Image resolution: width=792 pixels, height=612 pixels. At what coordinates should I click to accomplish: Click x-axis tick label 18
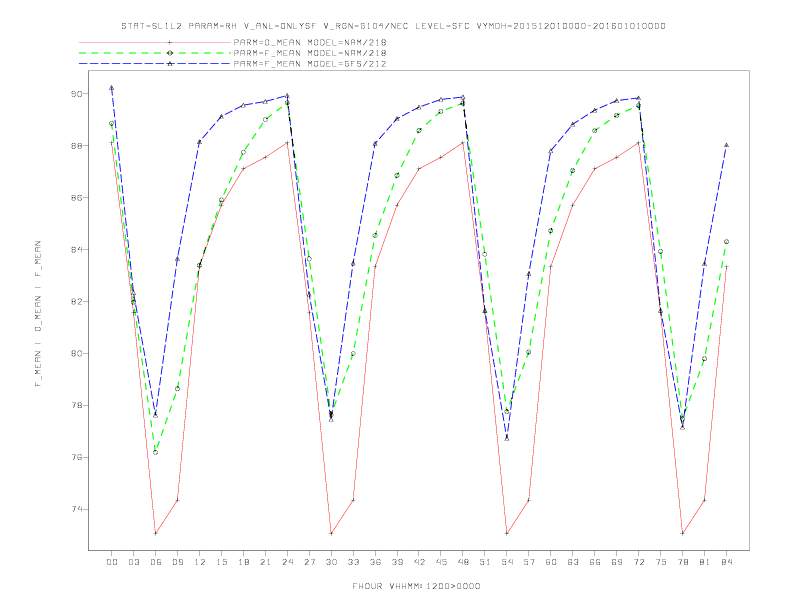pos(243,562)
